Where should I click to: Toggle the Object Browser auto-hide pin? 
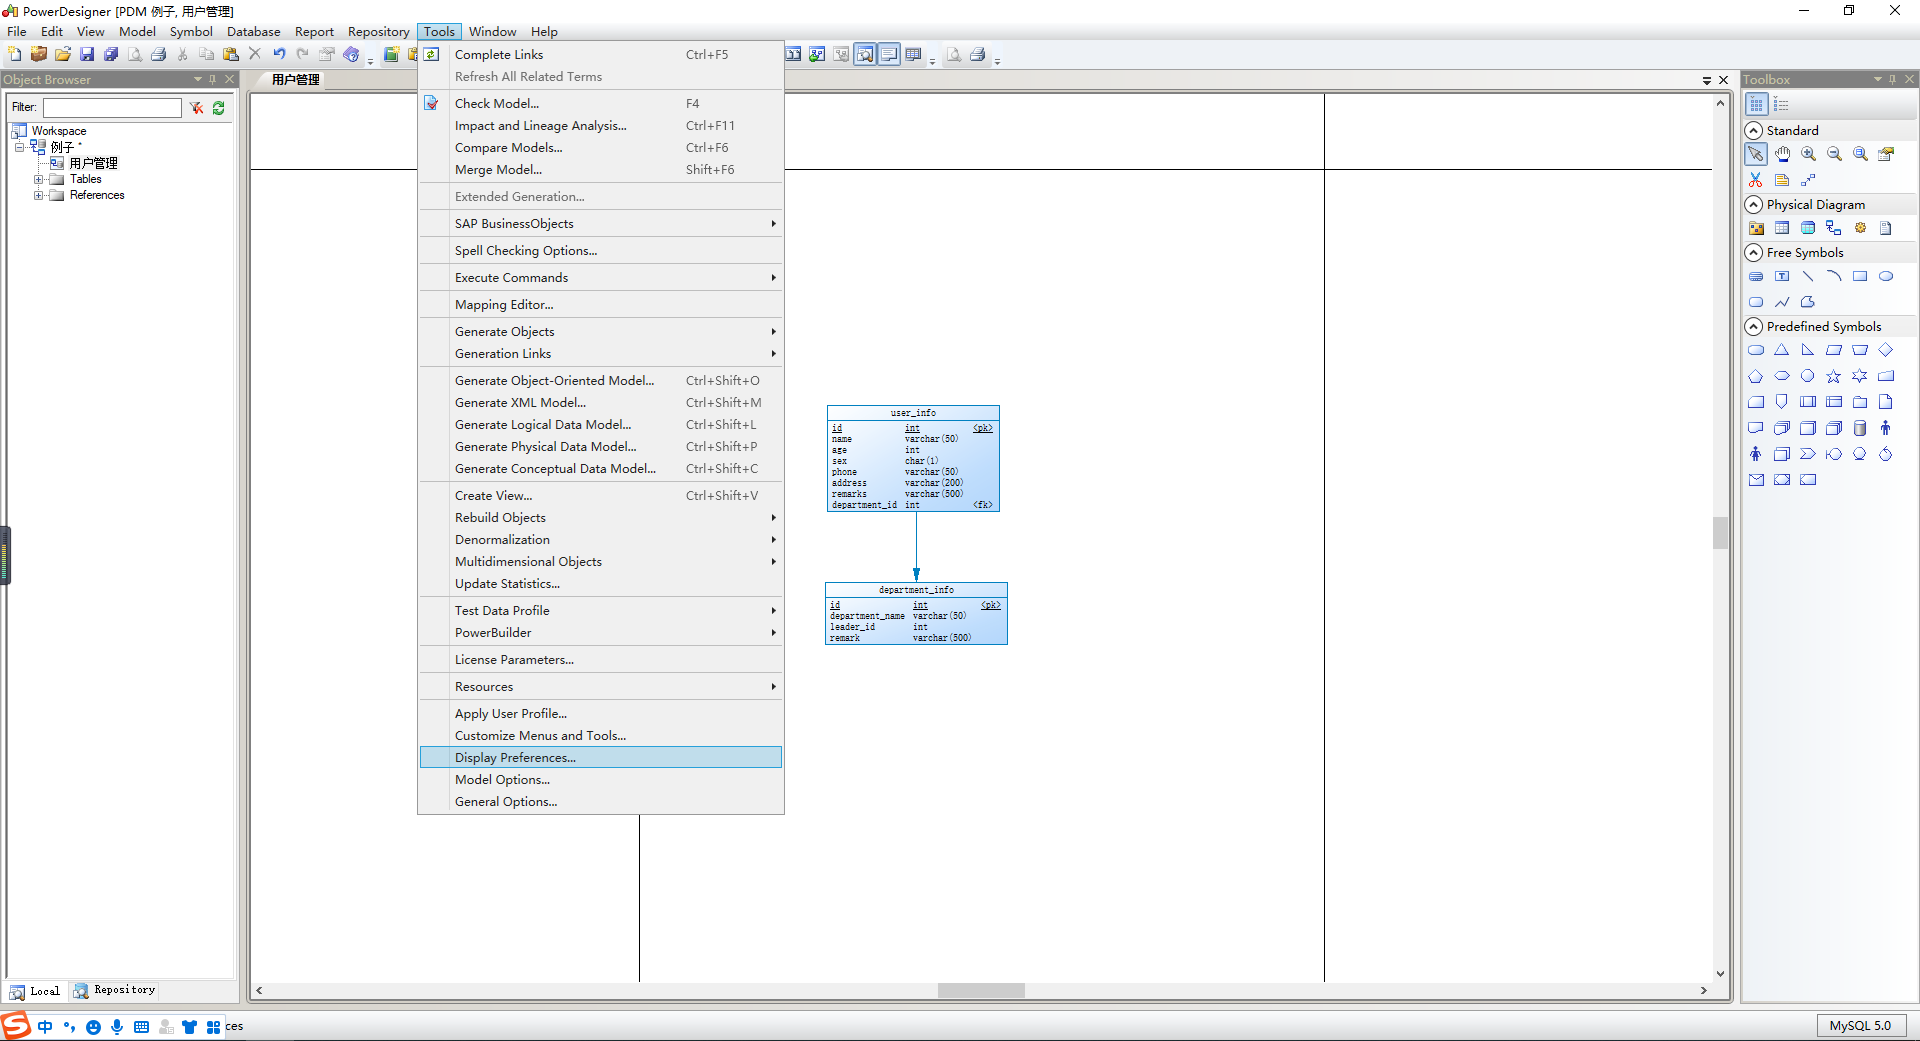point(213,79)
